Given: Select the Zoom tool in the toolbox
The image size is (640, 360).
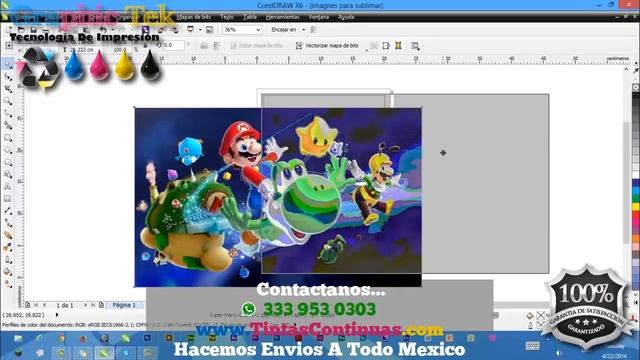Looking at the screenshot, I should [8, 101].
